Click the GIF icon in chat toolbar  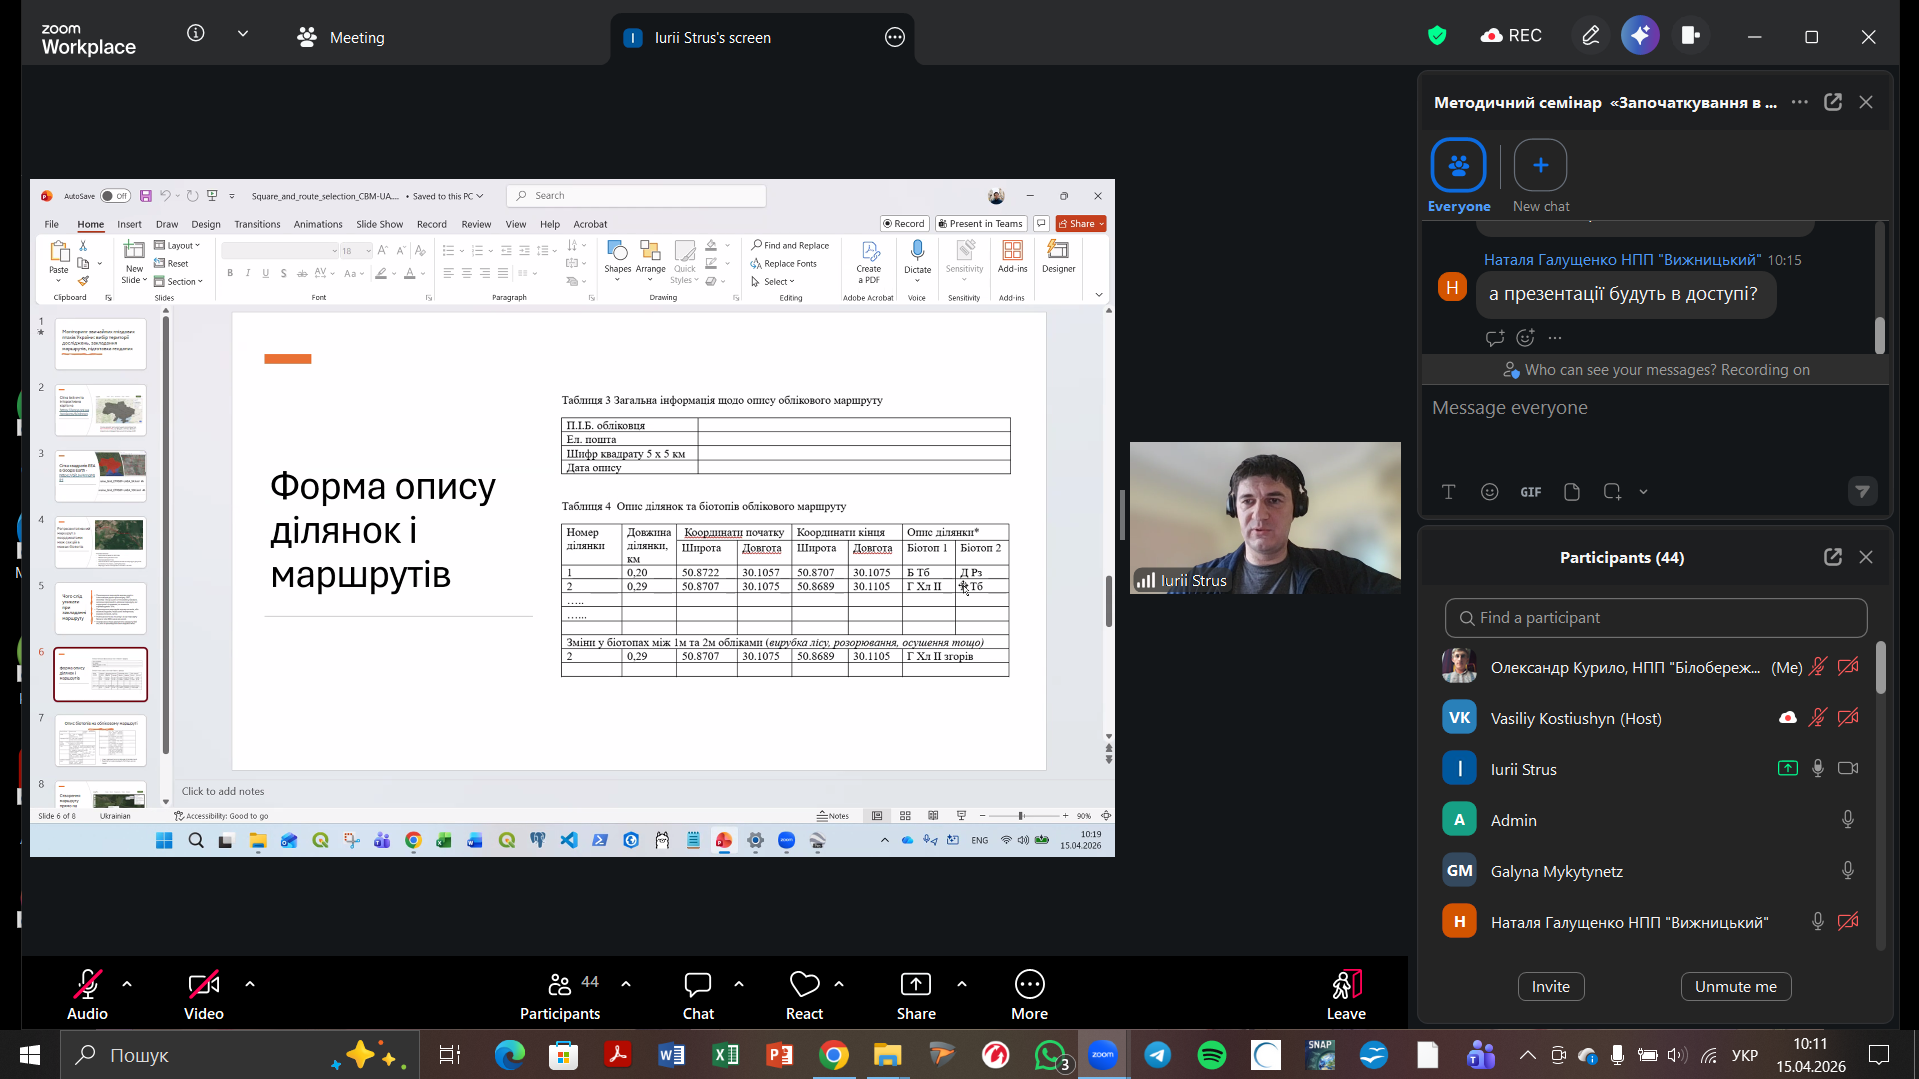coord(1530,492)
